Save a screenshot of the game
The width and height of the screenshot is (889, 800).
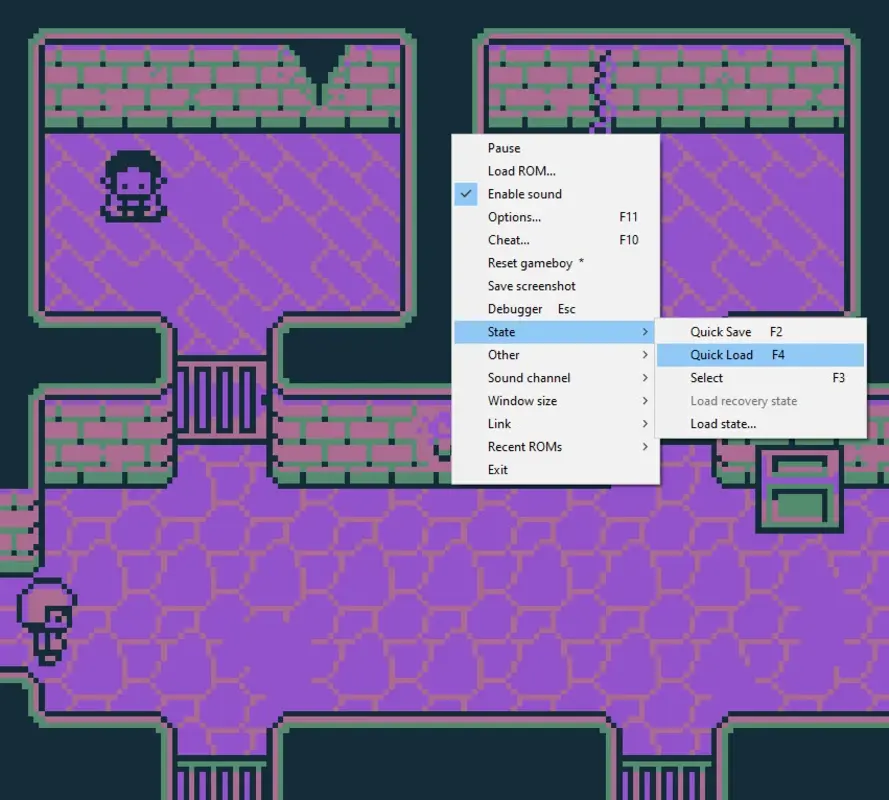click(531, 285)
